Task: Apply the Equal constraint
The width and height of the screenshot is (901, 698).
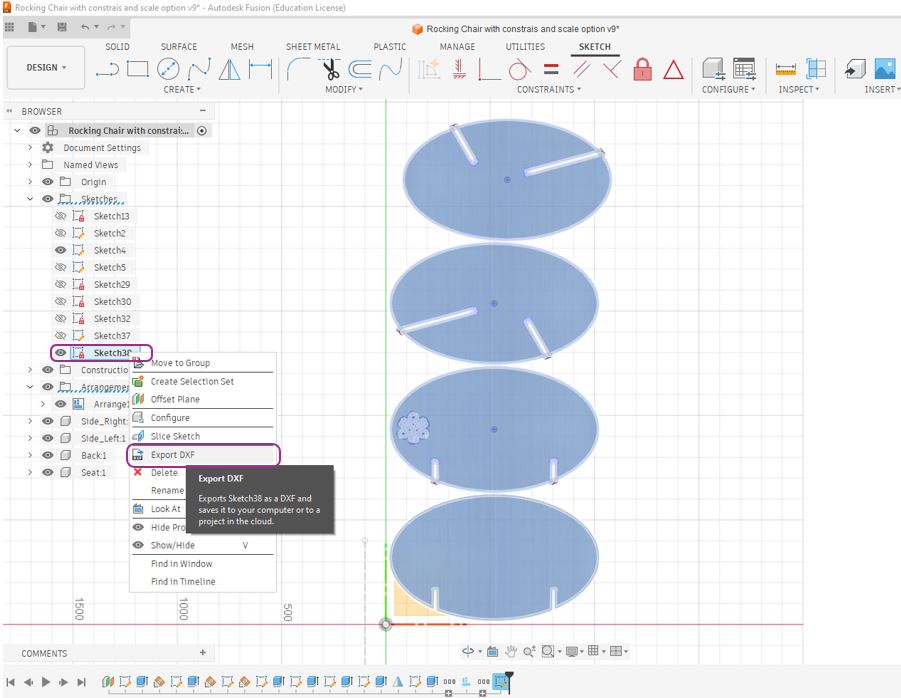Action: tap(551, 70)
